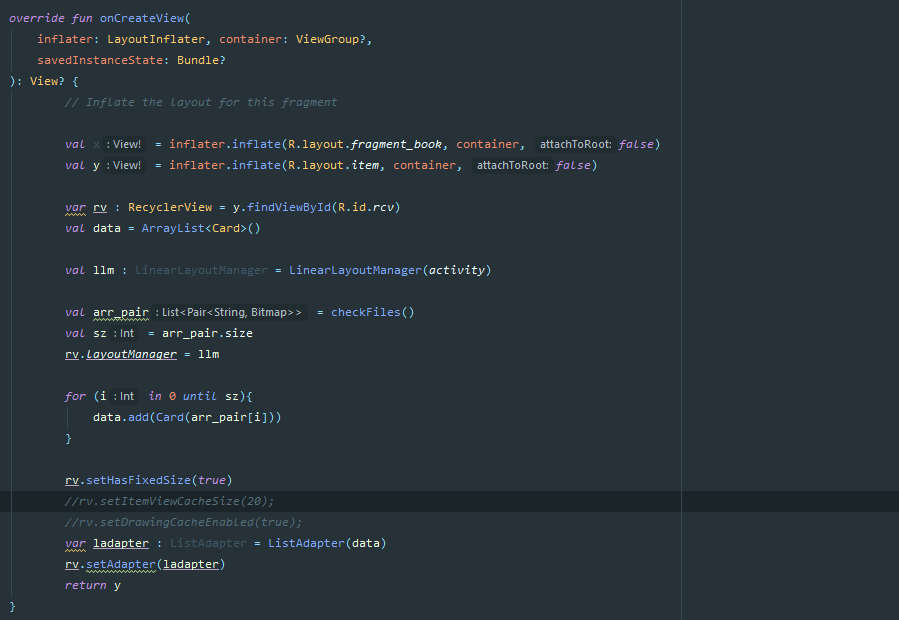899x620 pixels.
Task: Click the ladapter variable declaration
Action: pyautogui.click(x=120, y=543)
